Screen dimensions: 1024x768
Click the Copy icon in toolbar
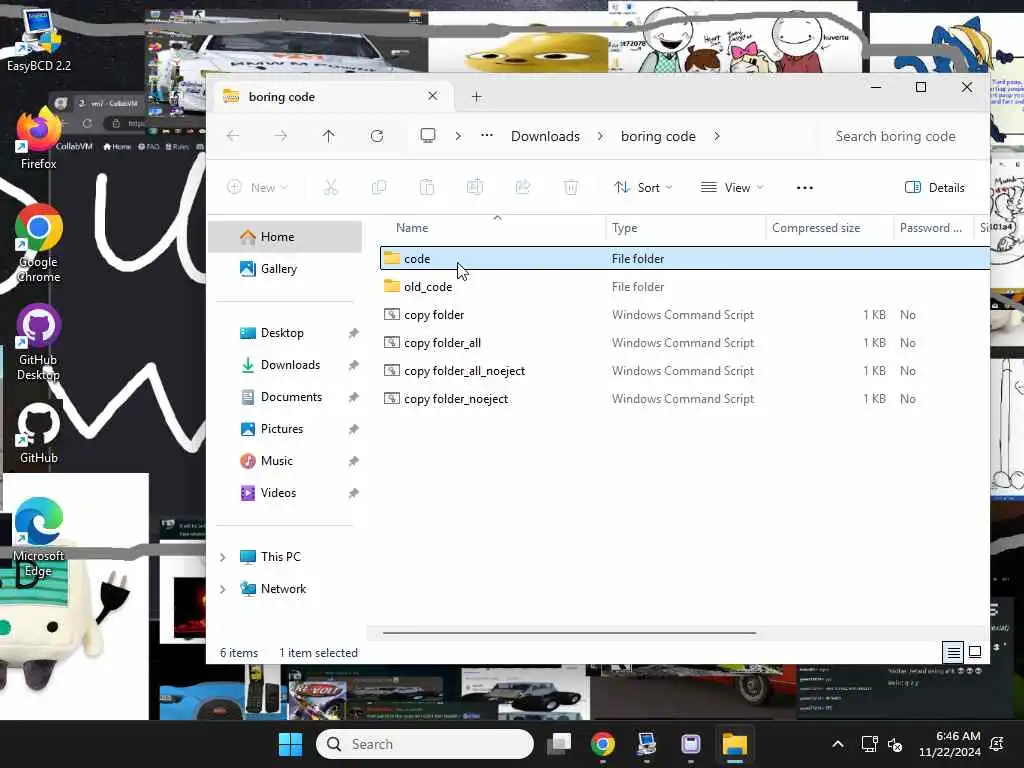click(x=379, y=187)
